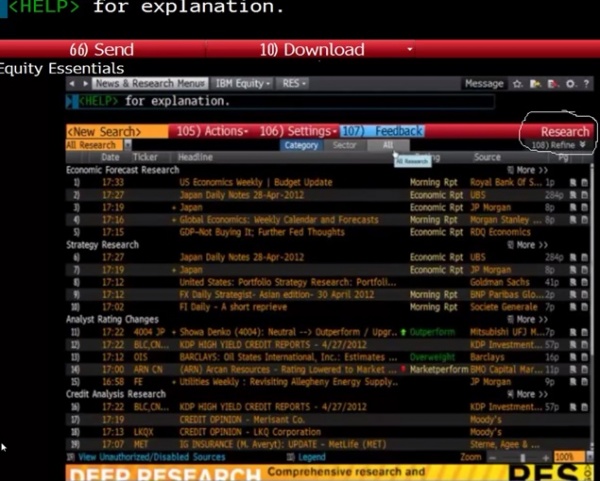
Task: Click preview icon on row 2 Japan Daily Notes
Action: pos(573,195)
